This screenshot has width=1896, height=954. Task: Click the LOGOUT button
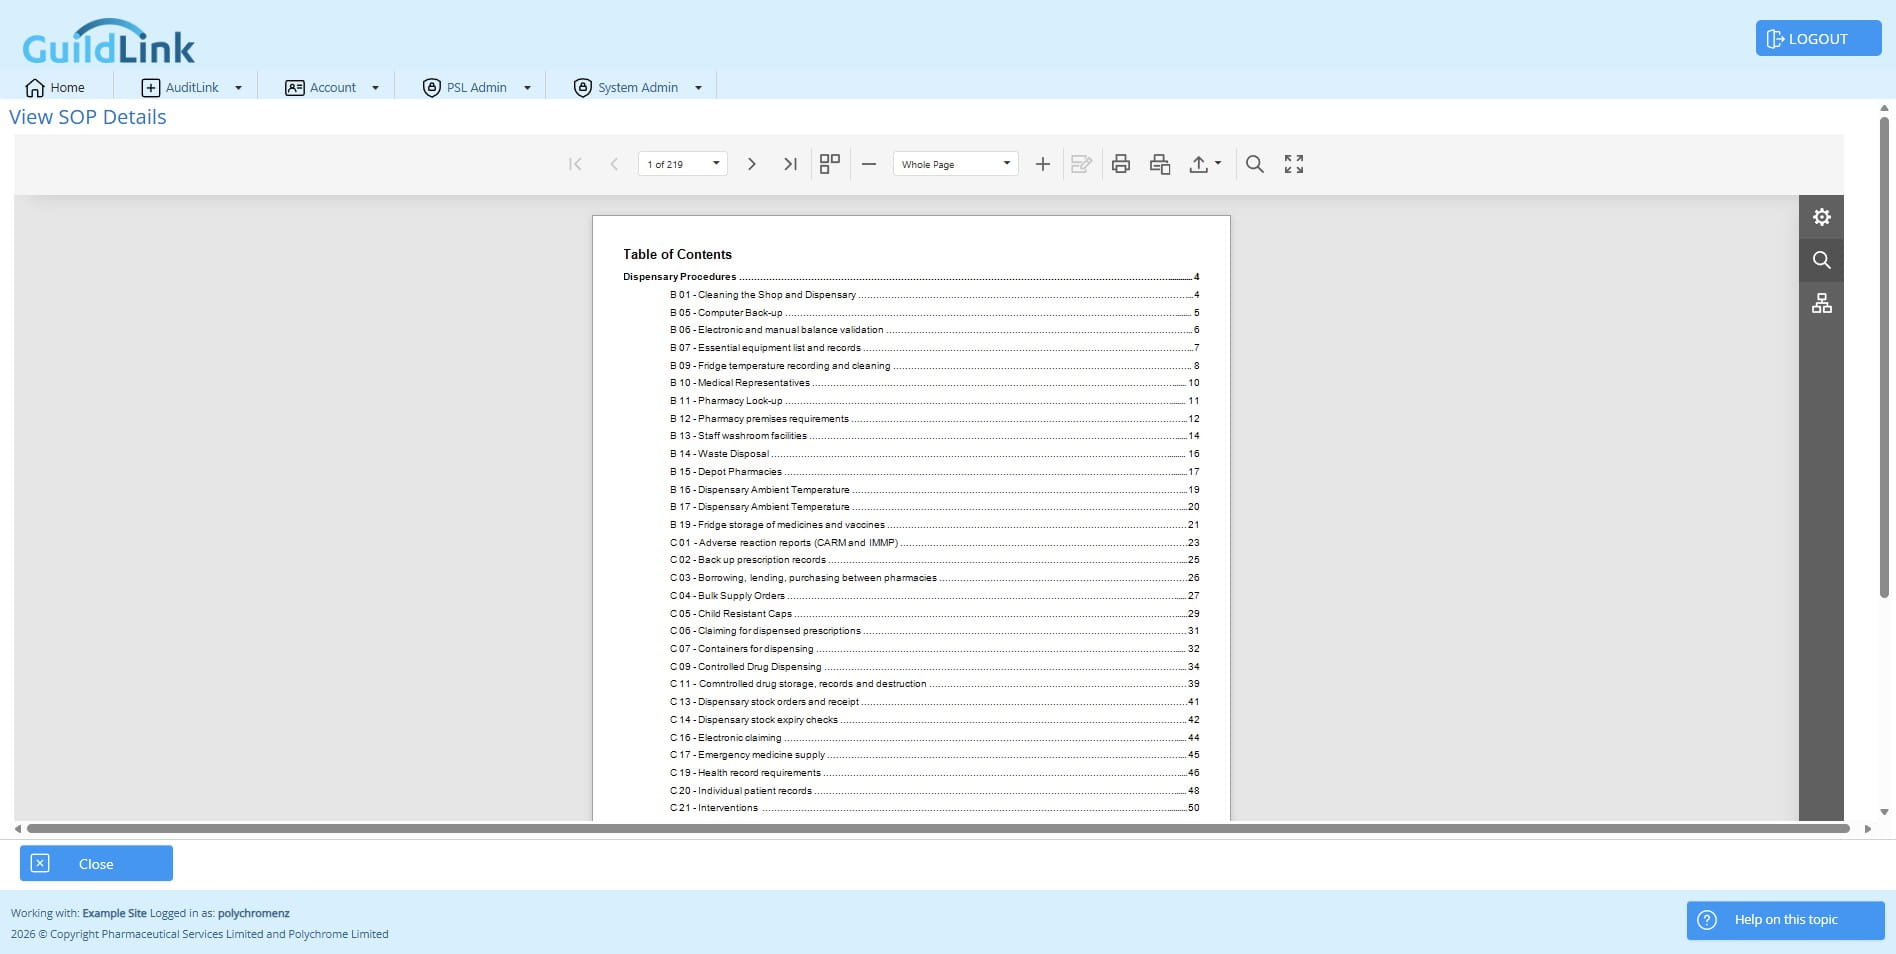tap(1818, 38)
